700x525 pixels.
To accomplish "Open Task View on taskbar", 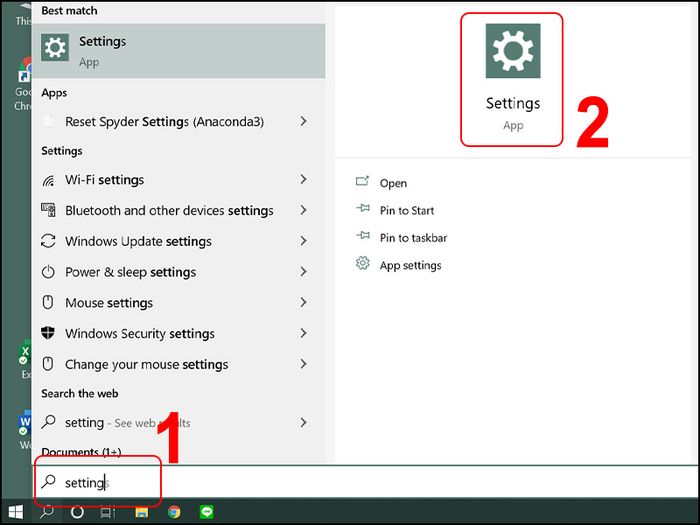I will pyautogui.click(x=108, y=512).
